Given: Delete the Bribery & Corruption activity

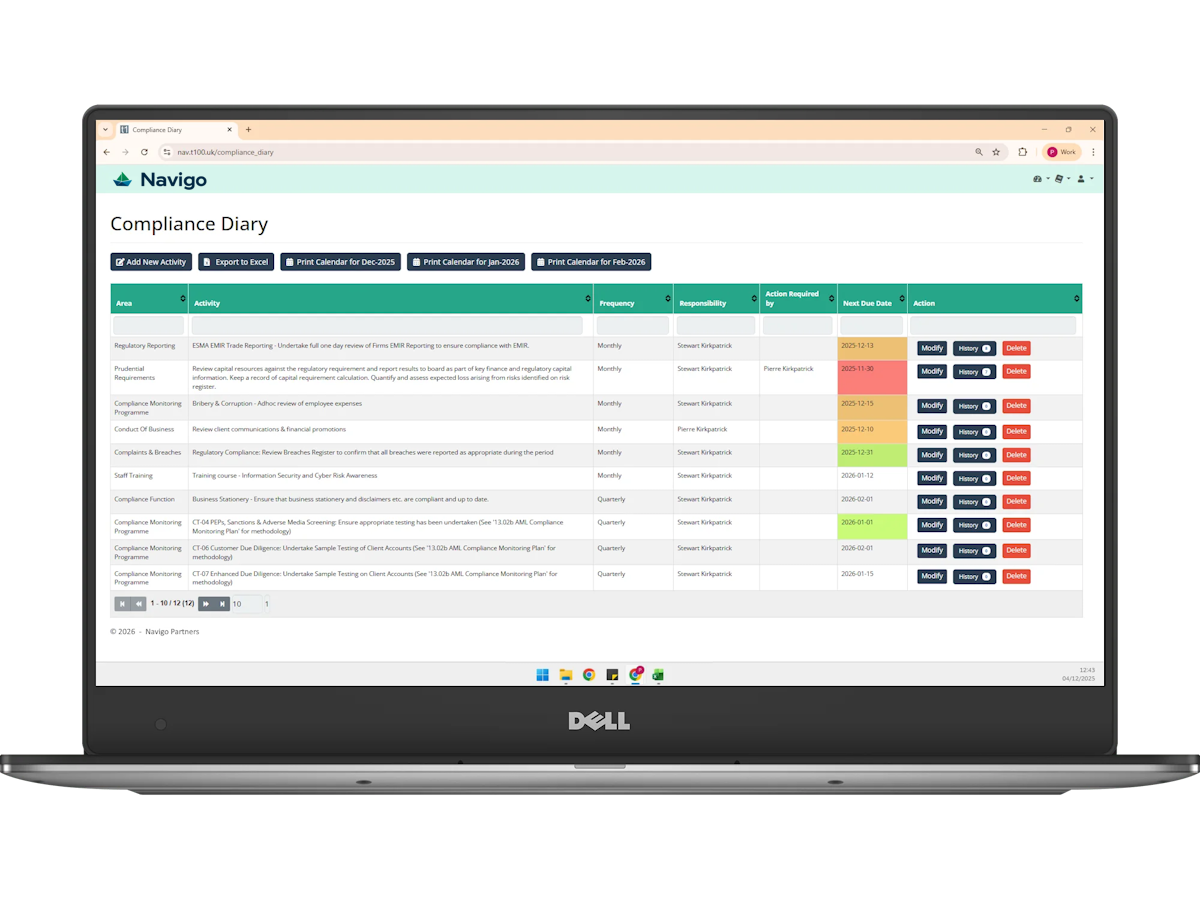Looking at the screenshot, I should [x=1016, y=406].
